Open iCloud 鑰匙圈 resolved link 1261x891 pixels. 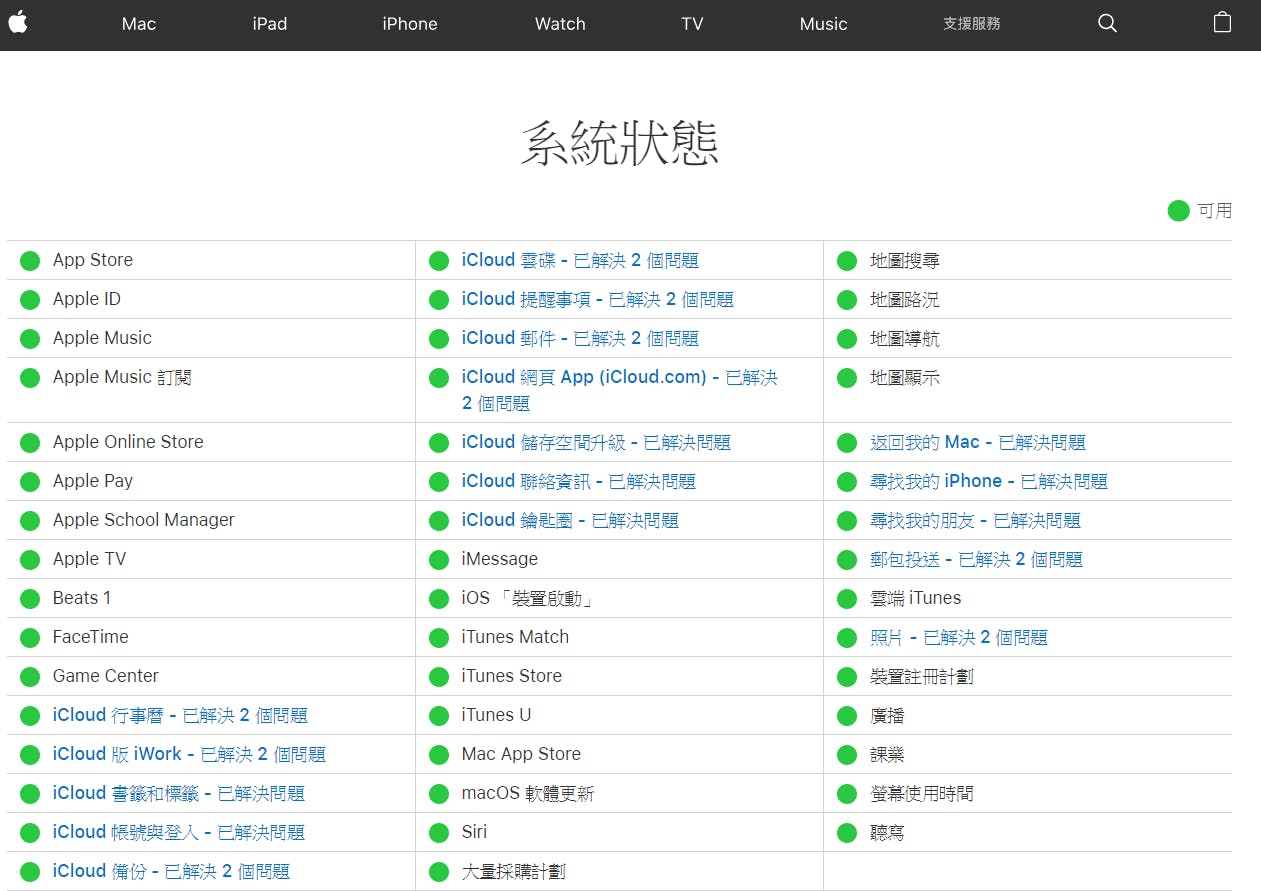[x=570, y=520]
